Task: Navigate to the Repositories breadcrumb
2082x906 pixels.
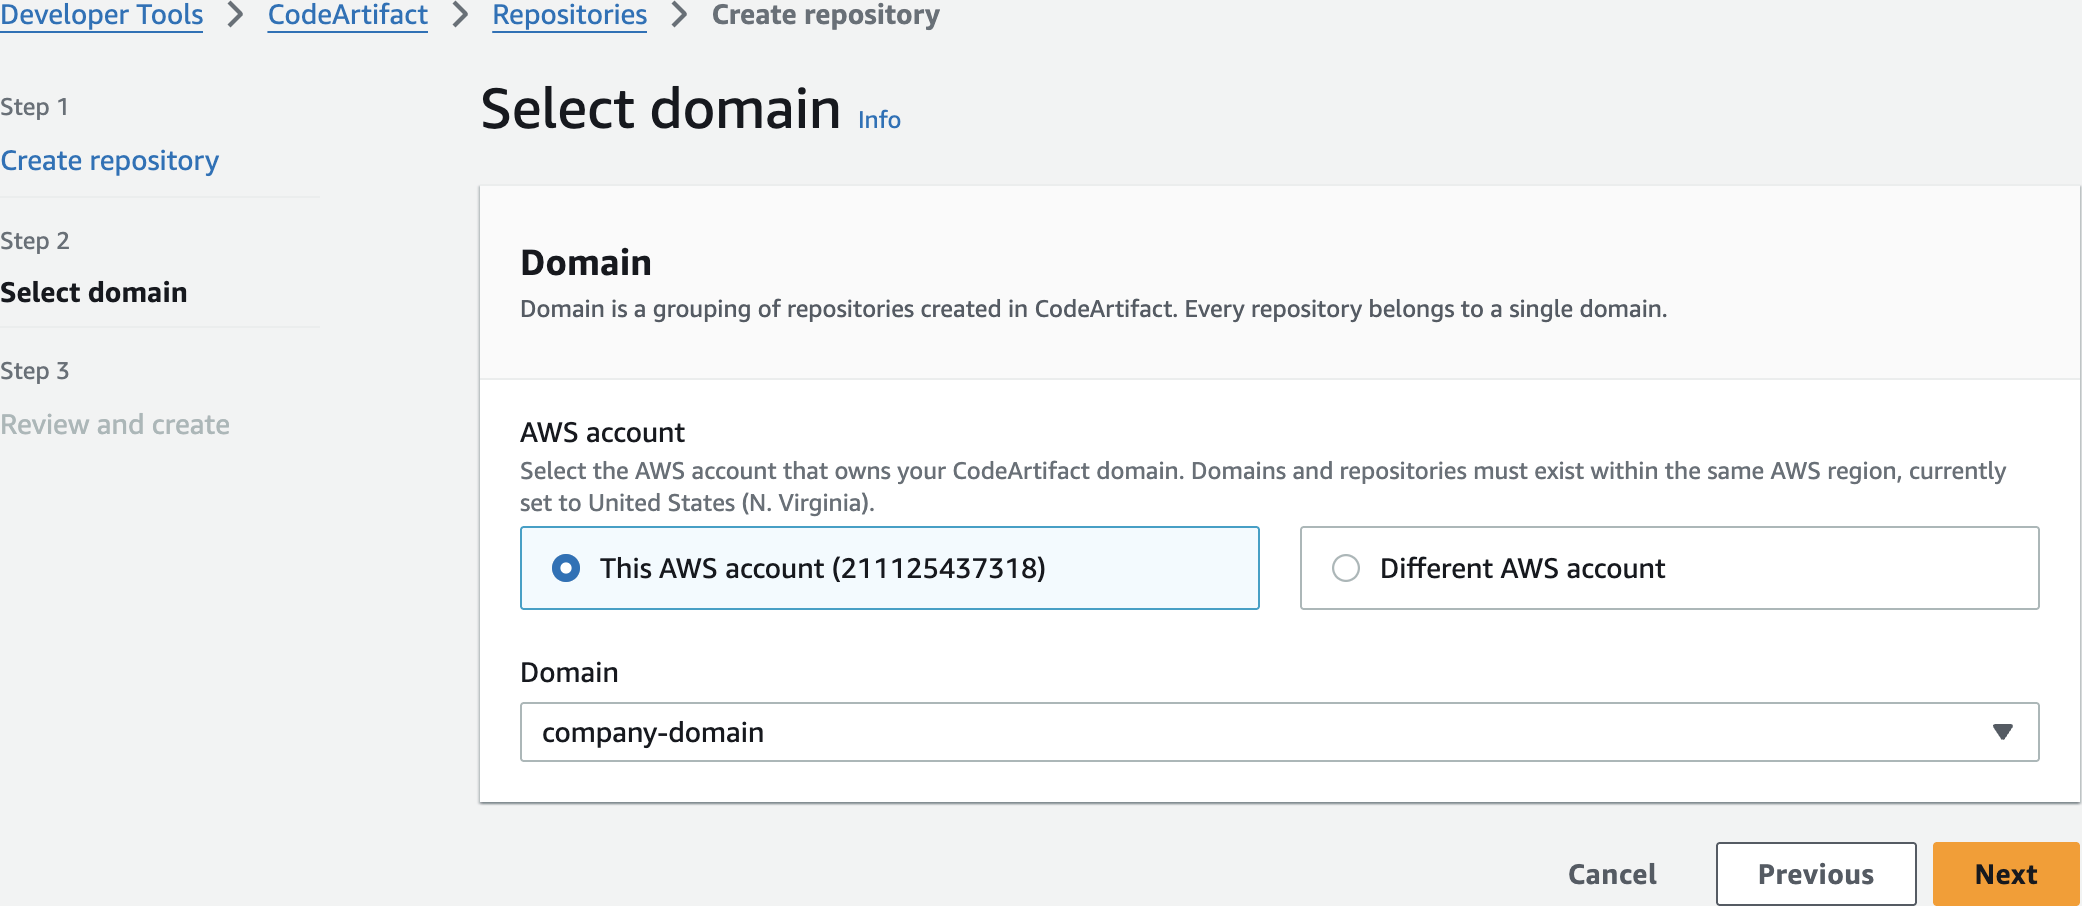Action: click(x=569, y=15)
